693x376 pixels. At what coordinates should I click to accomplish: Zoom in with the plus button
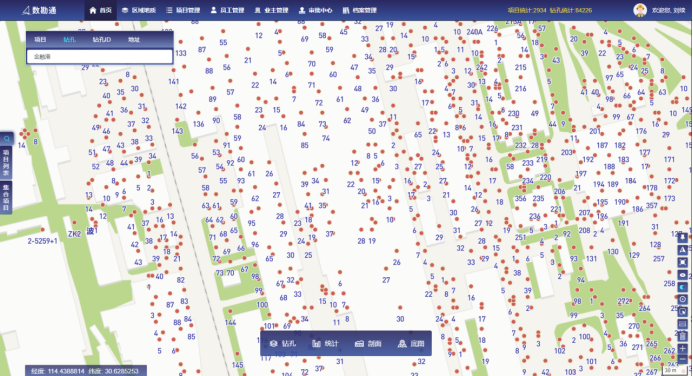tap(683, 349)
